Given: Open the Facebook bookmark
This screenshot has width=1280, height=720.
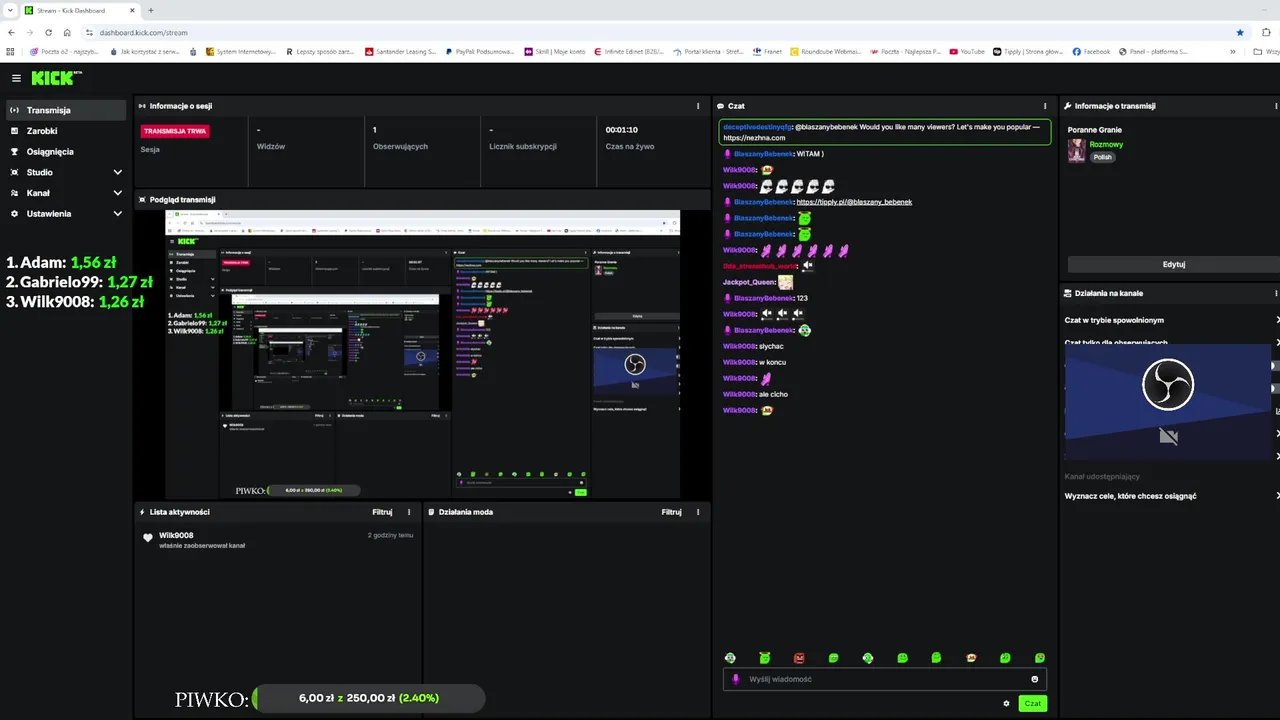Looking at the screenshot, I should (x=1091, y=51).
